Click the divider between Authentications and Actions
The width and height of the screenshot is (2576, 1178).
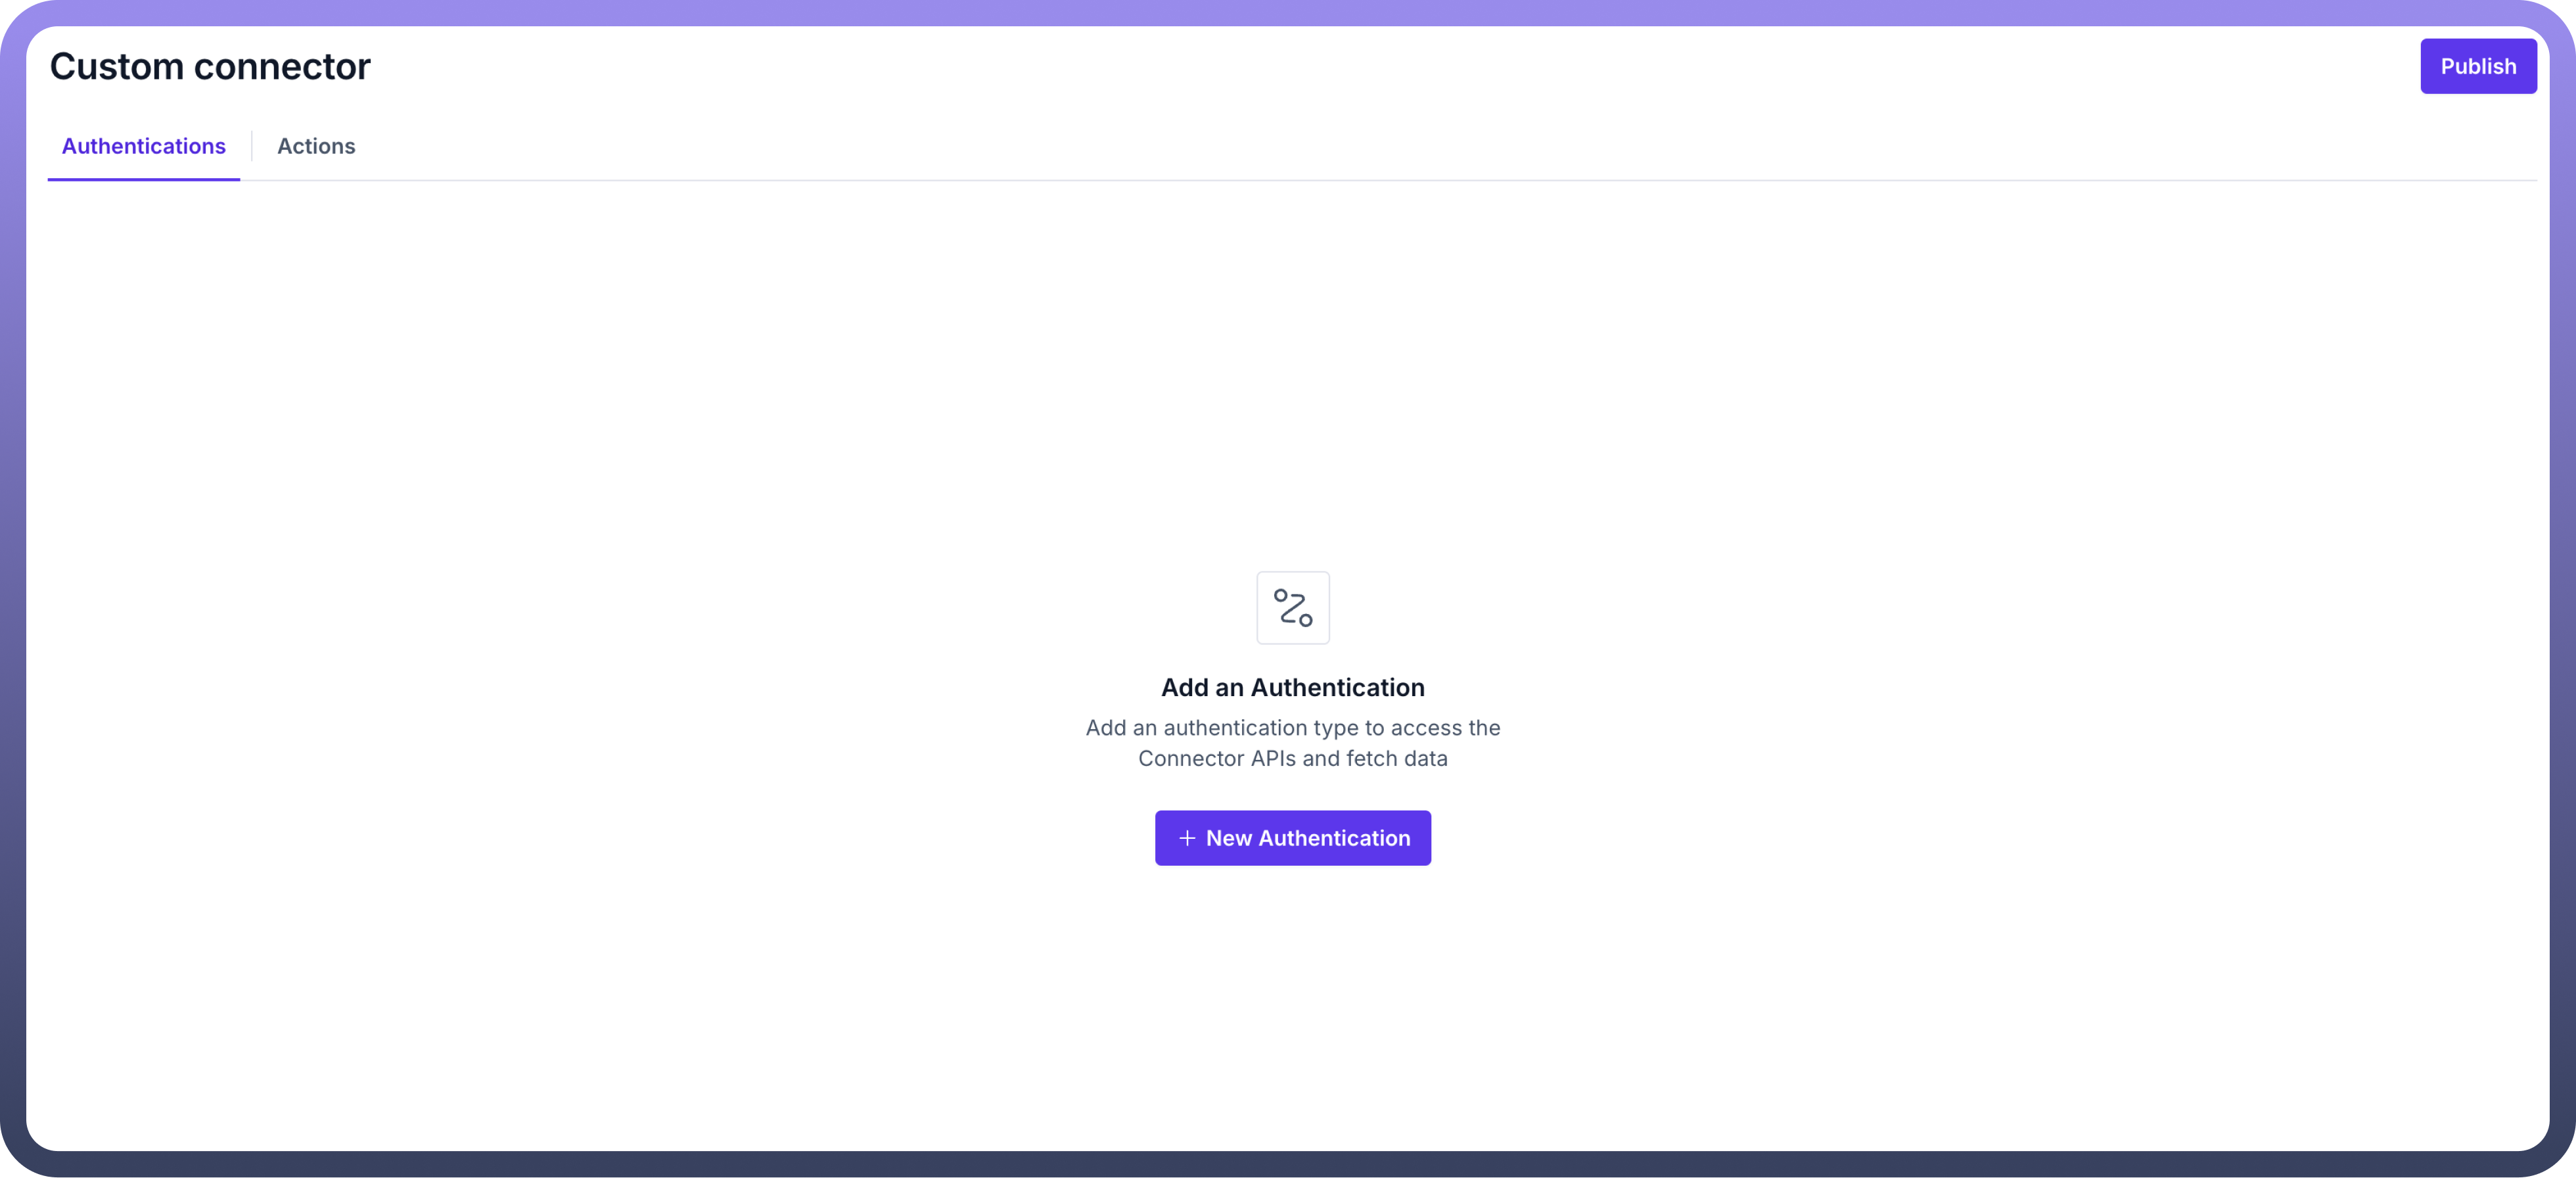tap(252, 146)
